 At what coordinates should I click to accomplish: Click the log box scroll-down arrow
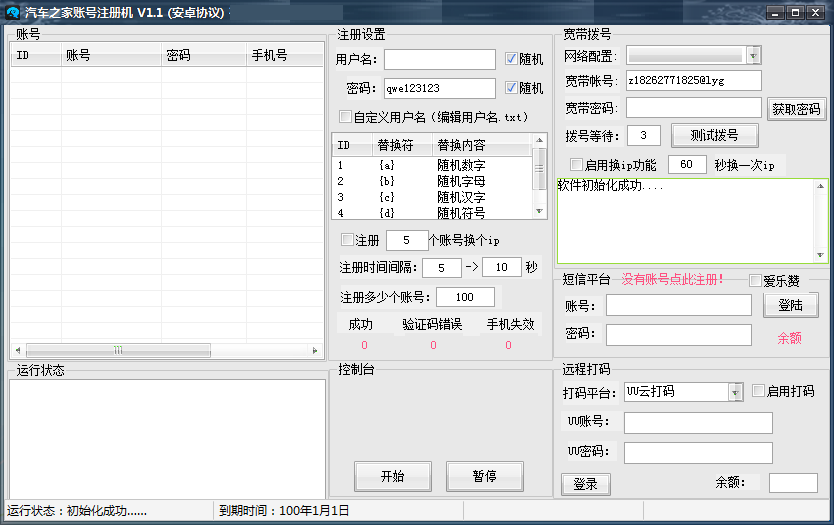(820, 255)
